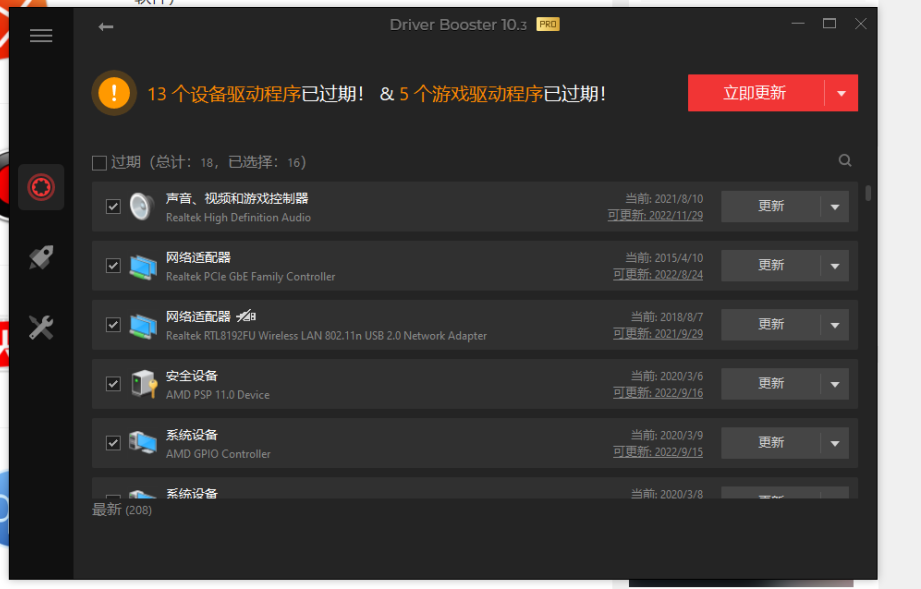921x589 pixels.
Task: Click the 5 个游戏驱动程序 text
Action: pyautogui.click(x=471, y=94)
